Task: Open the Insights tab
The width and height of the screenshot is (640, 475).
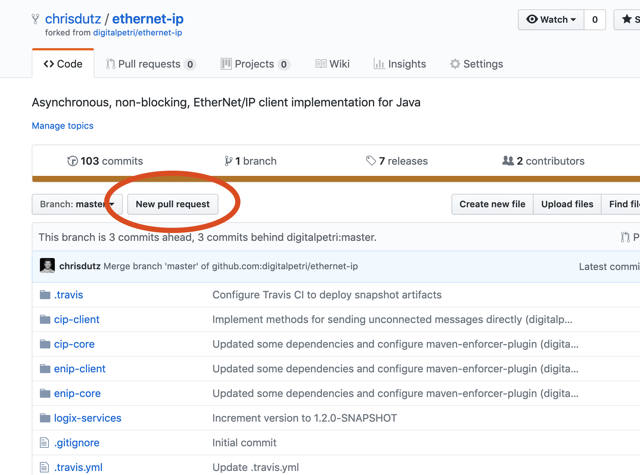Action: tap(399, 64)
